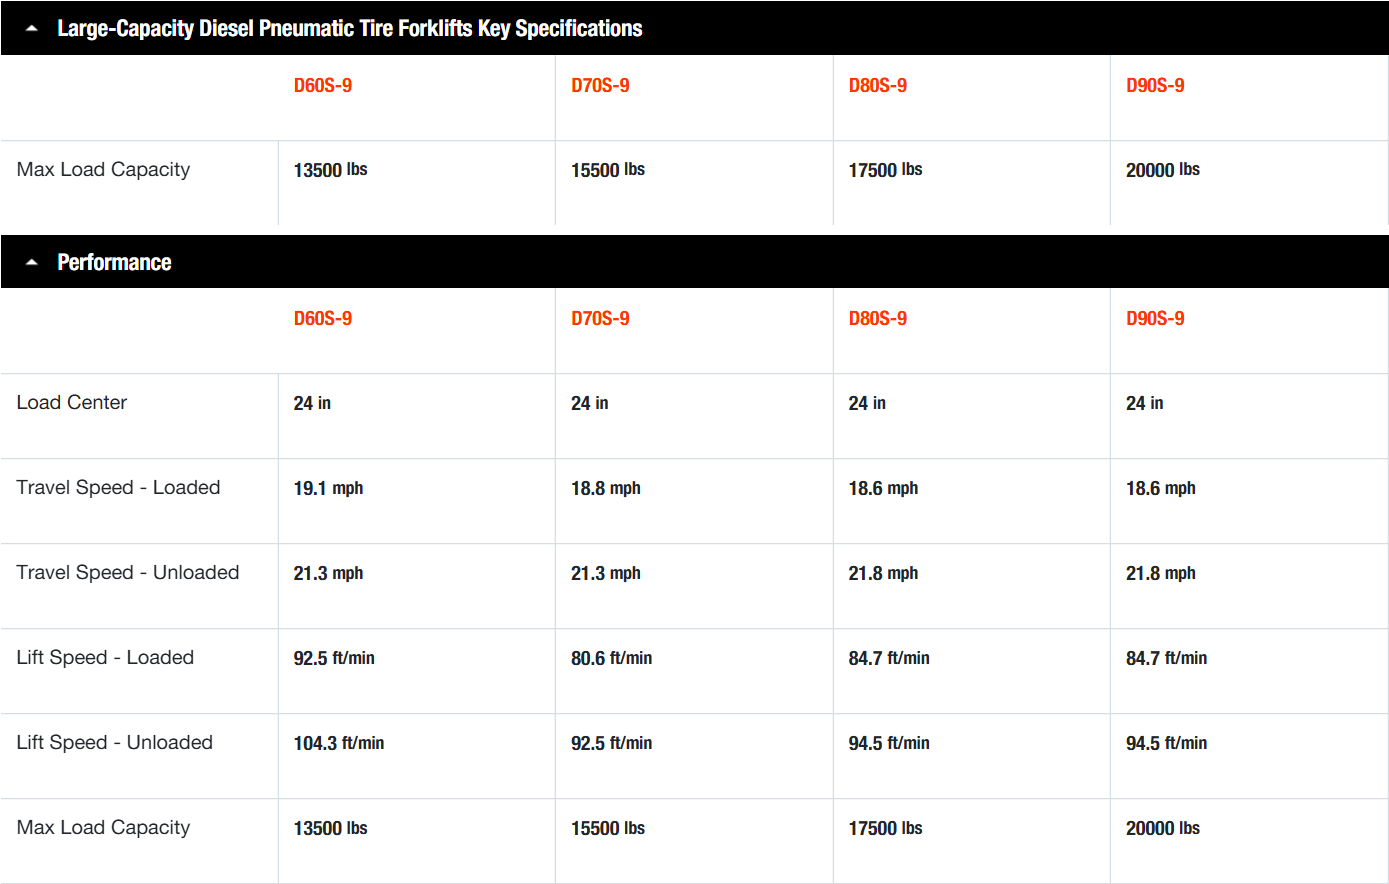
Task: Click the Lift Speed - Loaded row label
Action: coord(105,657)
